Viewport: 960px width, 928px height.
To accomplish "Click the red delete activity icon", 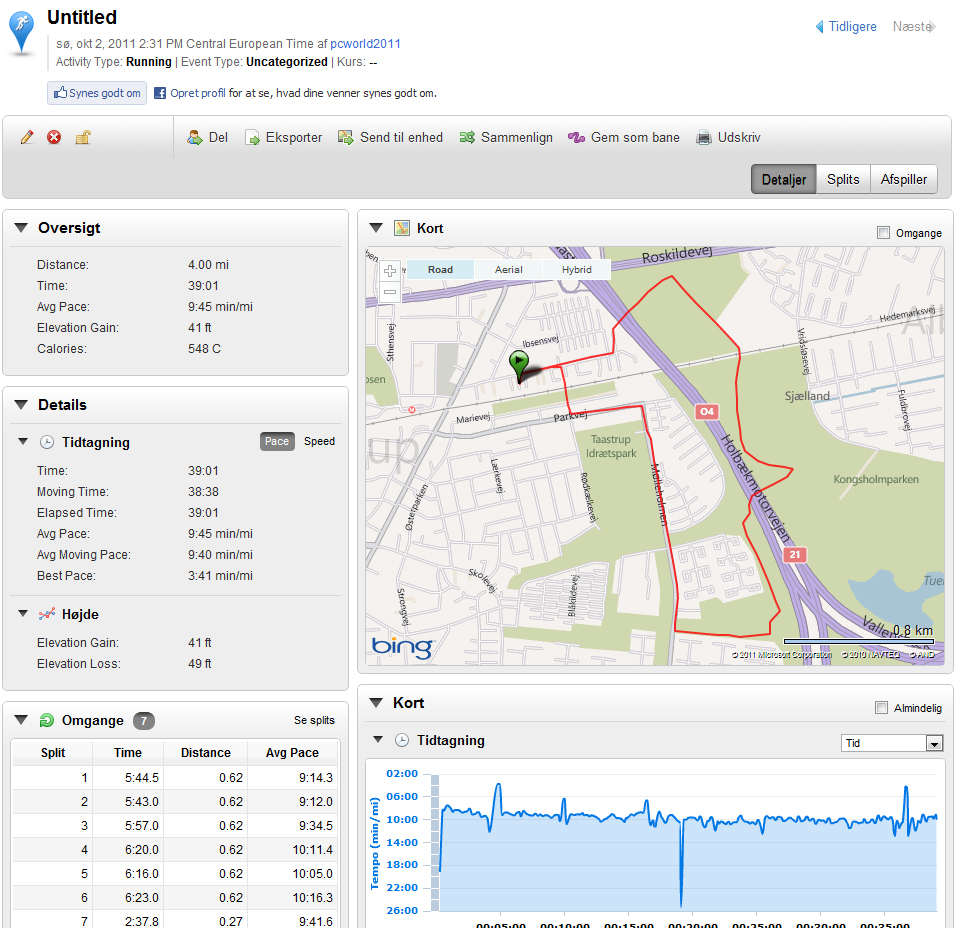I will [54, 138].
